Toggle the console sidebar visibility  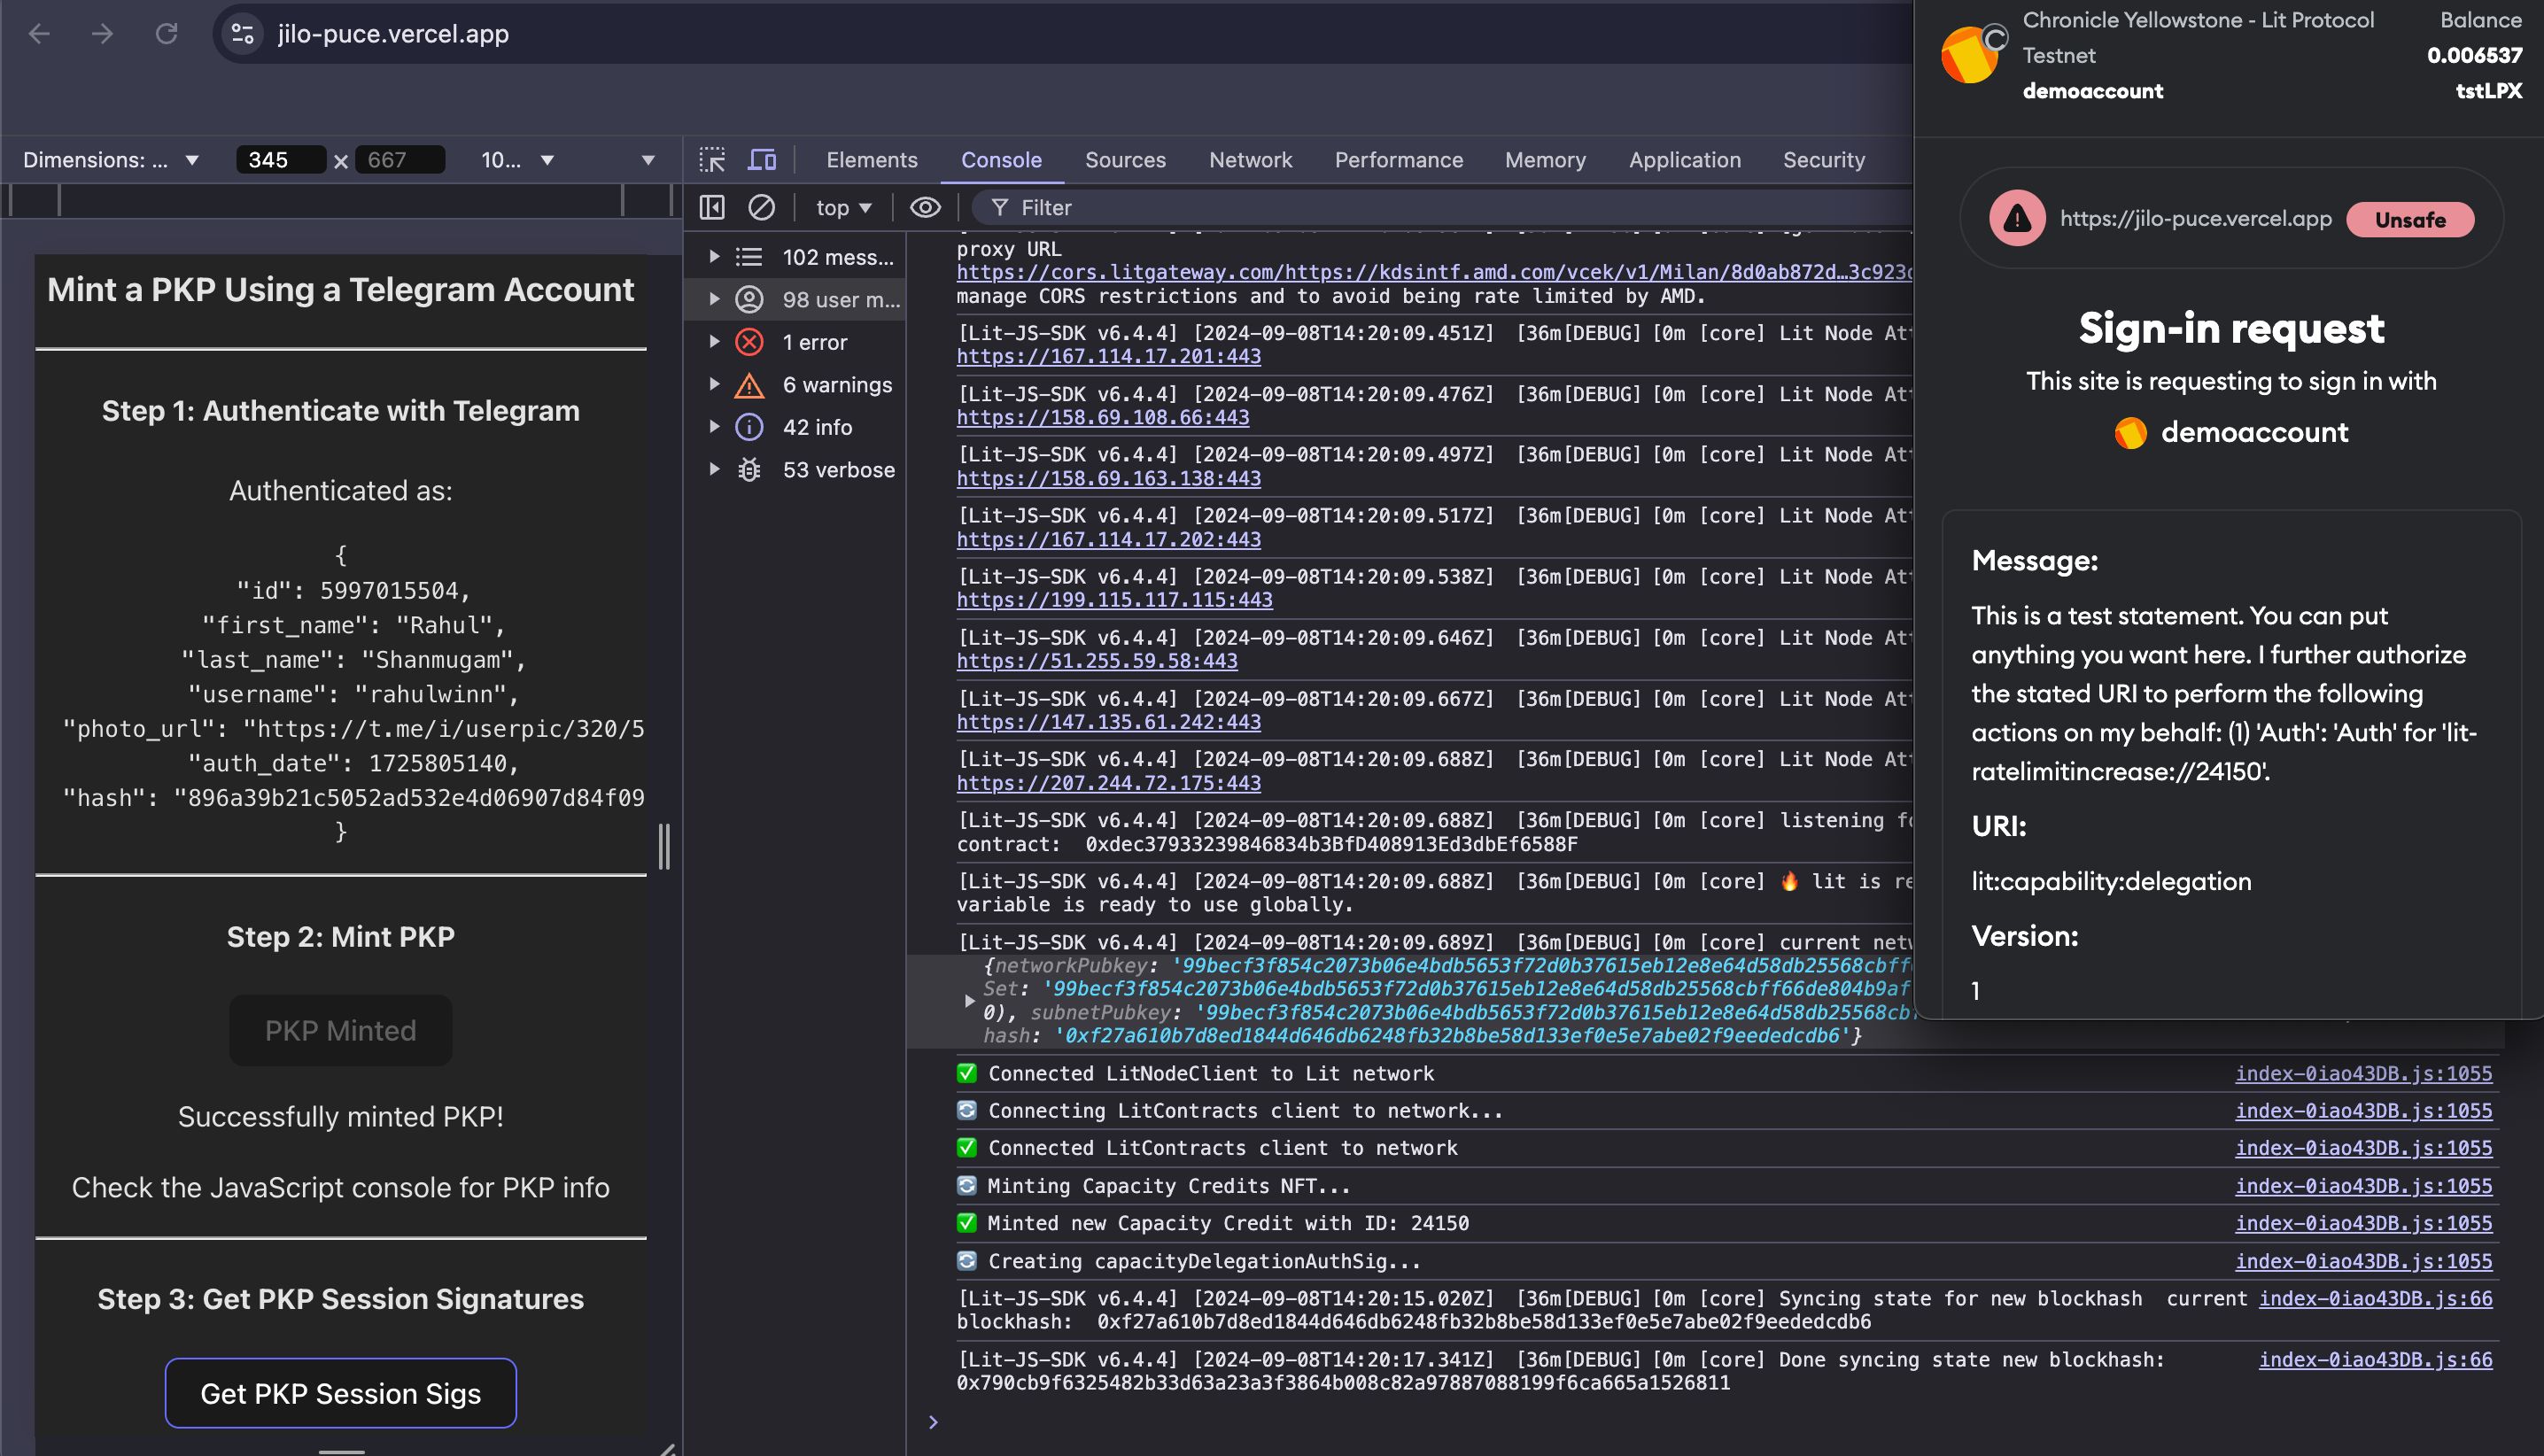(715, 206)
